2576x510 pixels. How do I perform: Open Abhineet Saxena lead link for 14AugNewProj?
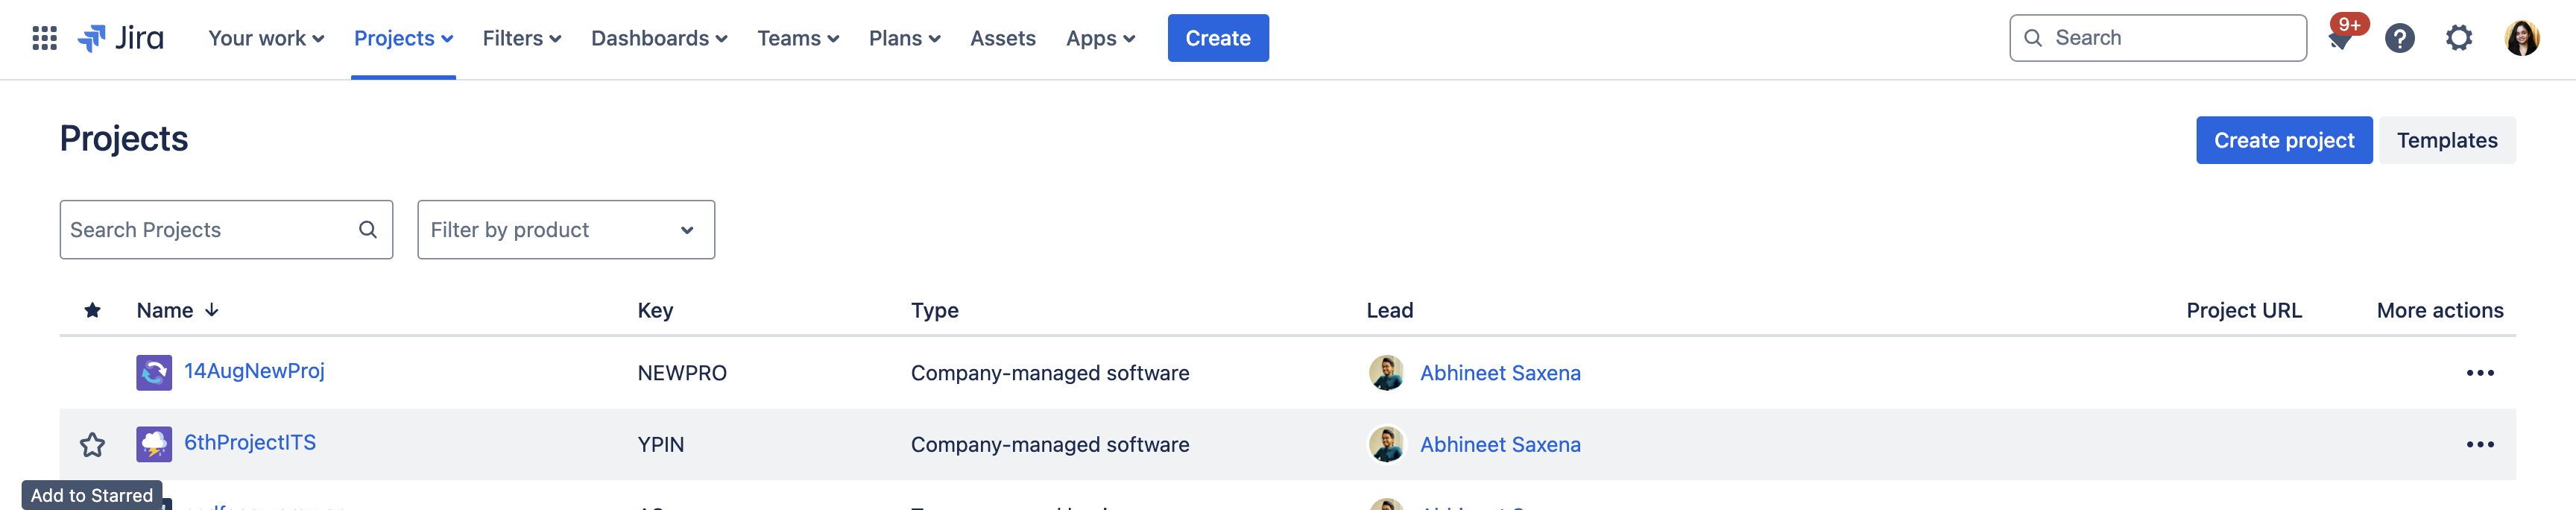point(1500,373)
